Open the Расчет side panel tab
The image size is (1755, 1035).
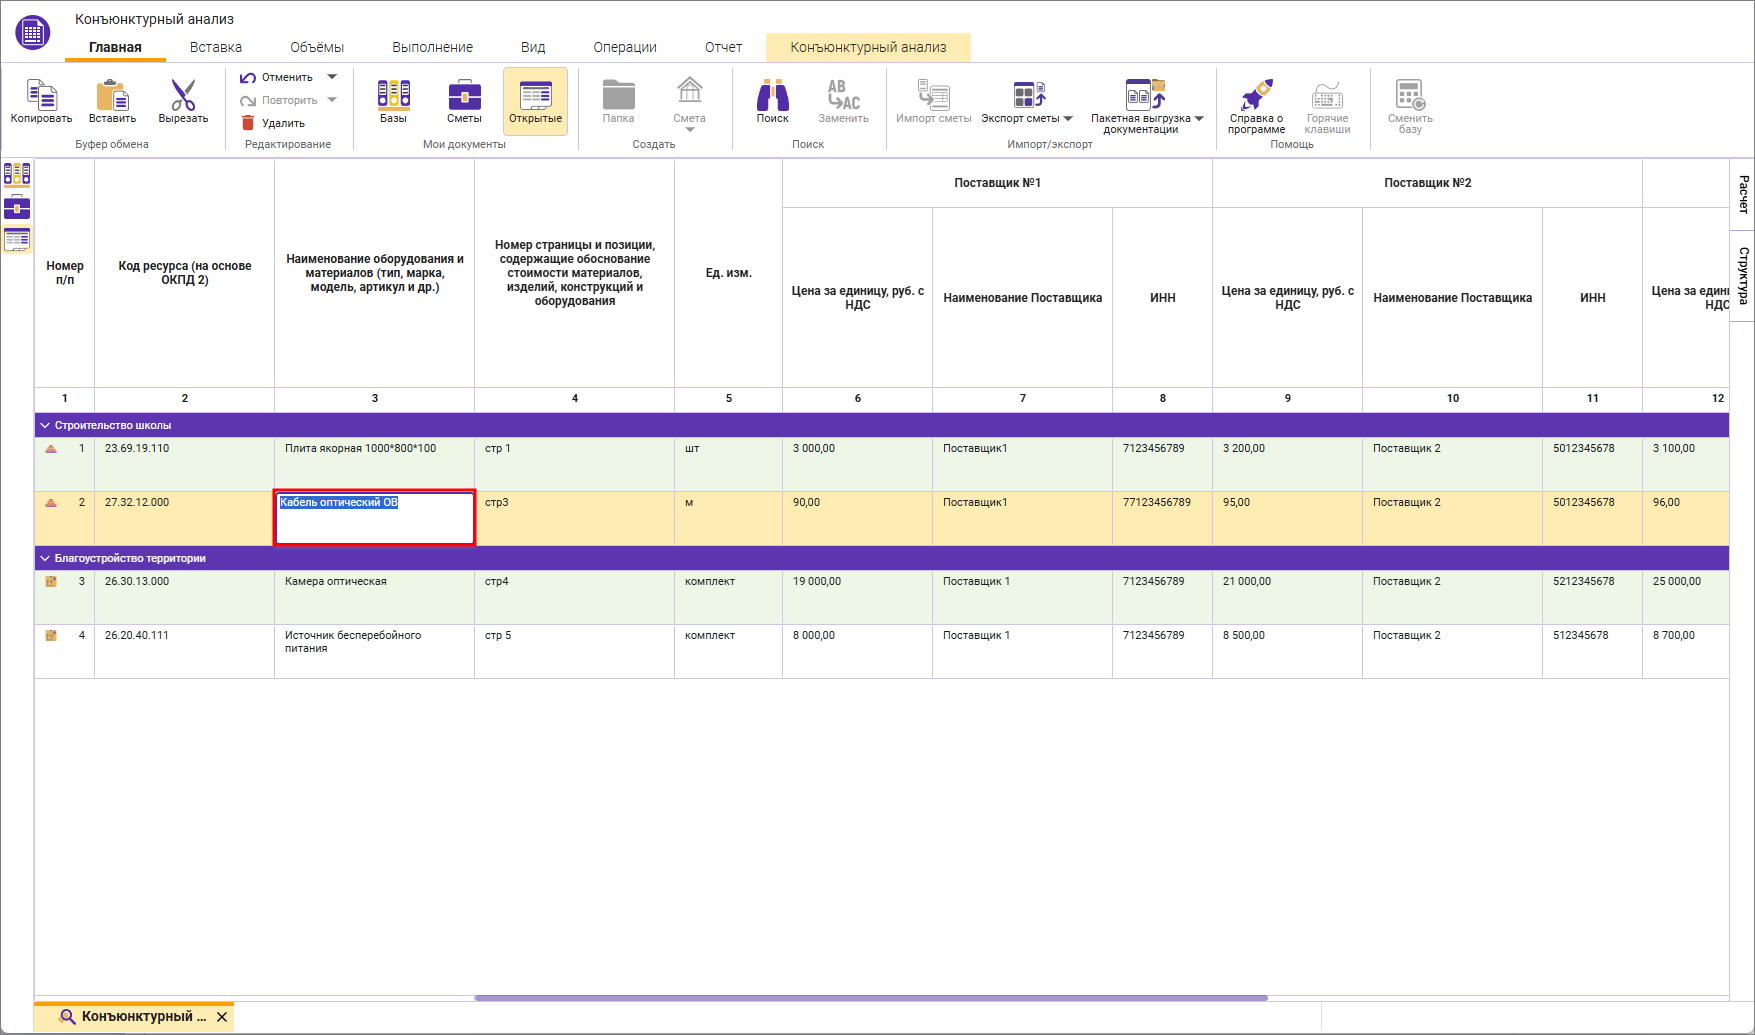tap(1743, 194)
